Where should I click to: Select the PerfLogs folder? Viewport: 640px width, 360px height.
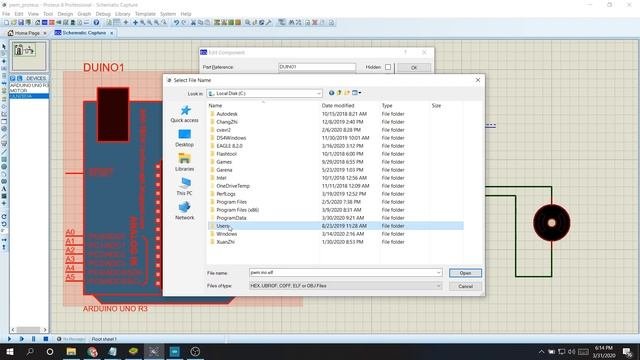(226, 194)
